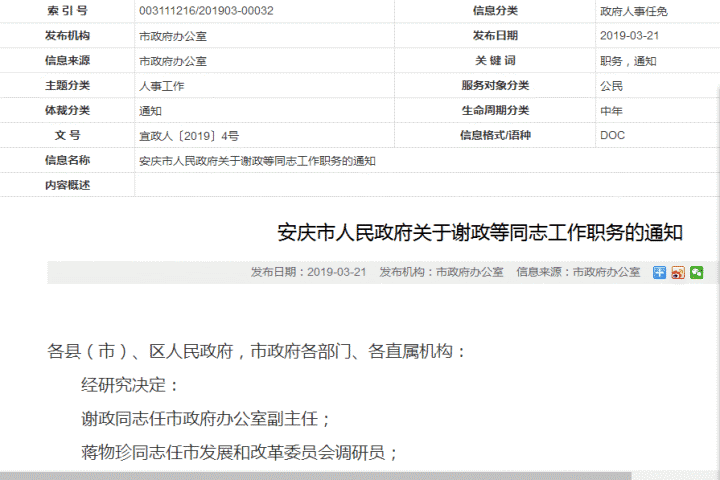The image size is (720, 480).
Task: Click 信息来源：市政府办公室 in the gray bar
Action: [578, 272]
